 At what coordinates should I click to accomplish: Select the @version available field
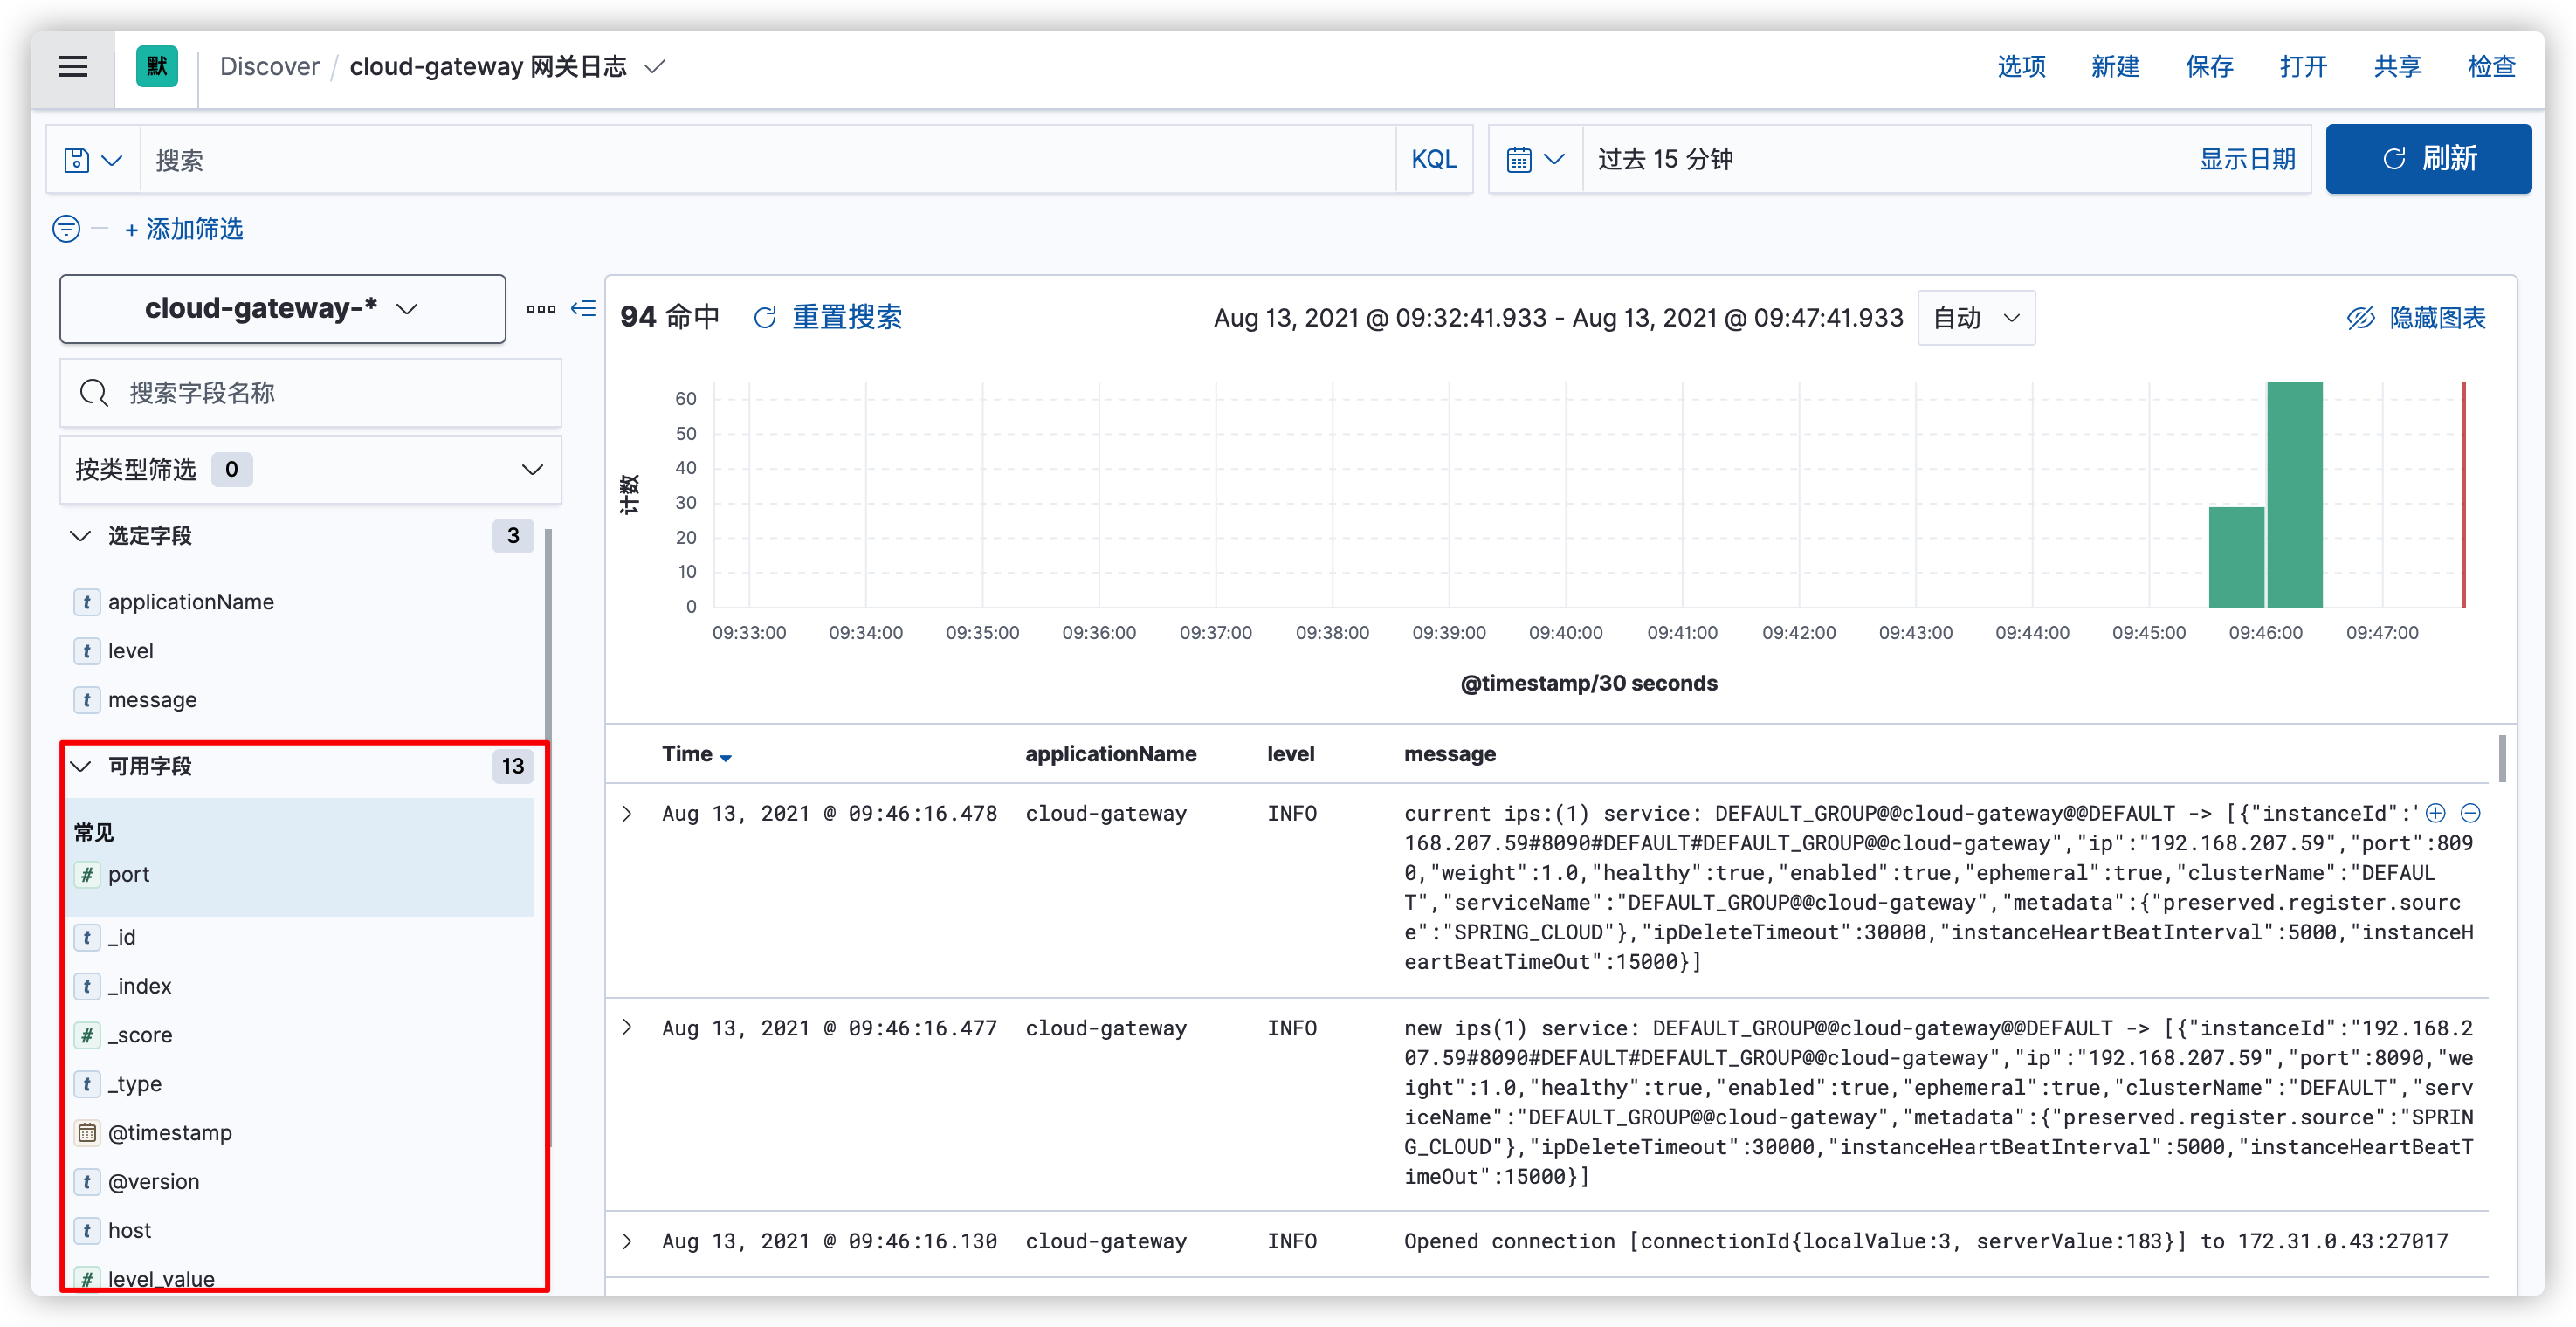pos(154,1182)
